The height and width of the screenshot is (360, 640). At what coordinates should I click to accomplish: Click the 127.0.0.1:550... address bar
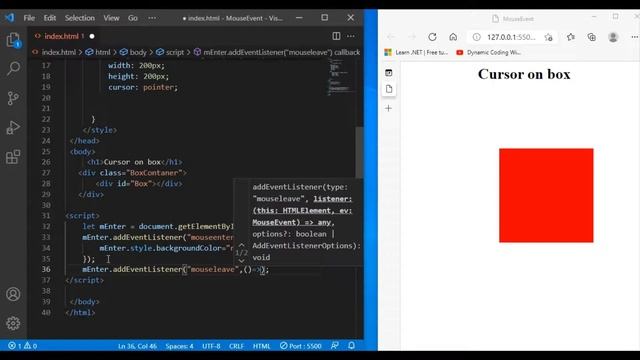(x=511, y=37)
